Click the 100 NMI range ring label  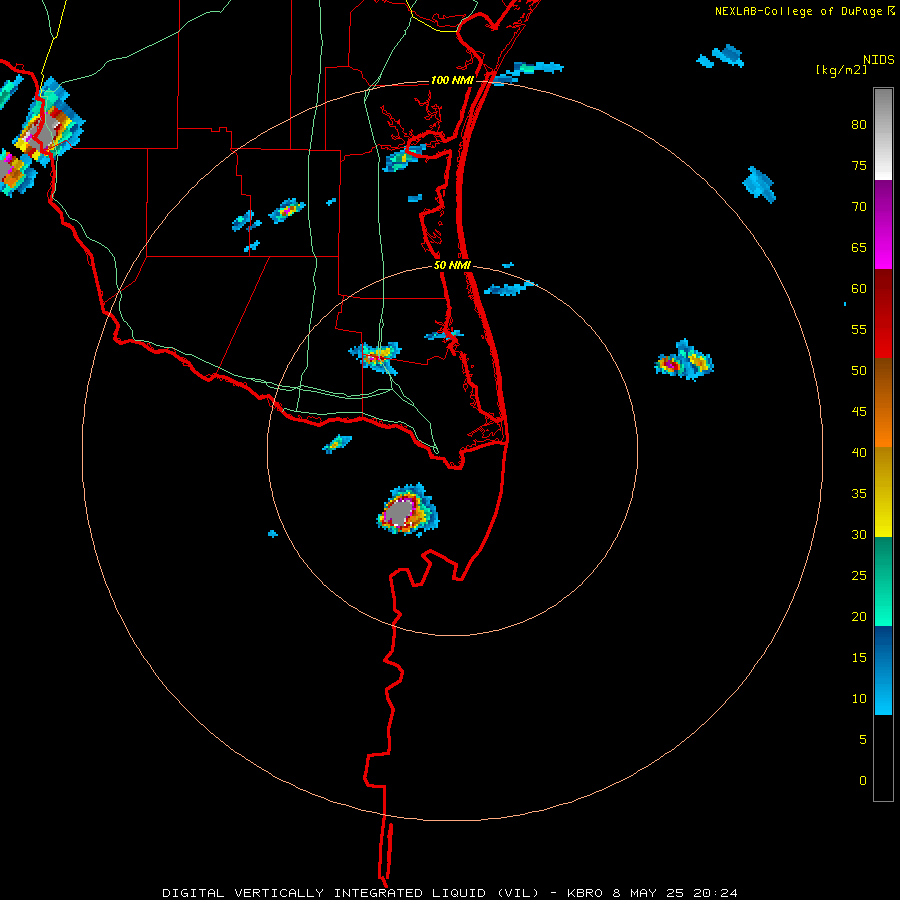click(x=452, y=80)
